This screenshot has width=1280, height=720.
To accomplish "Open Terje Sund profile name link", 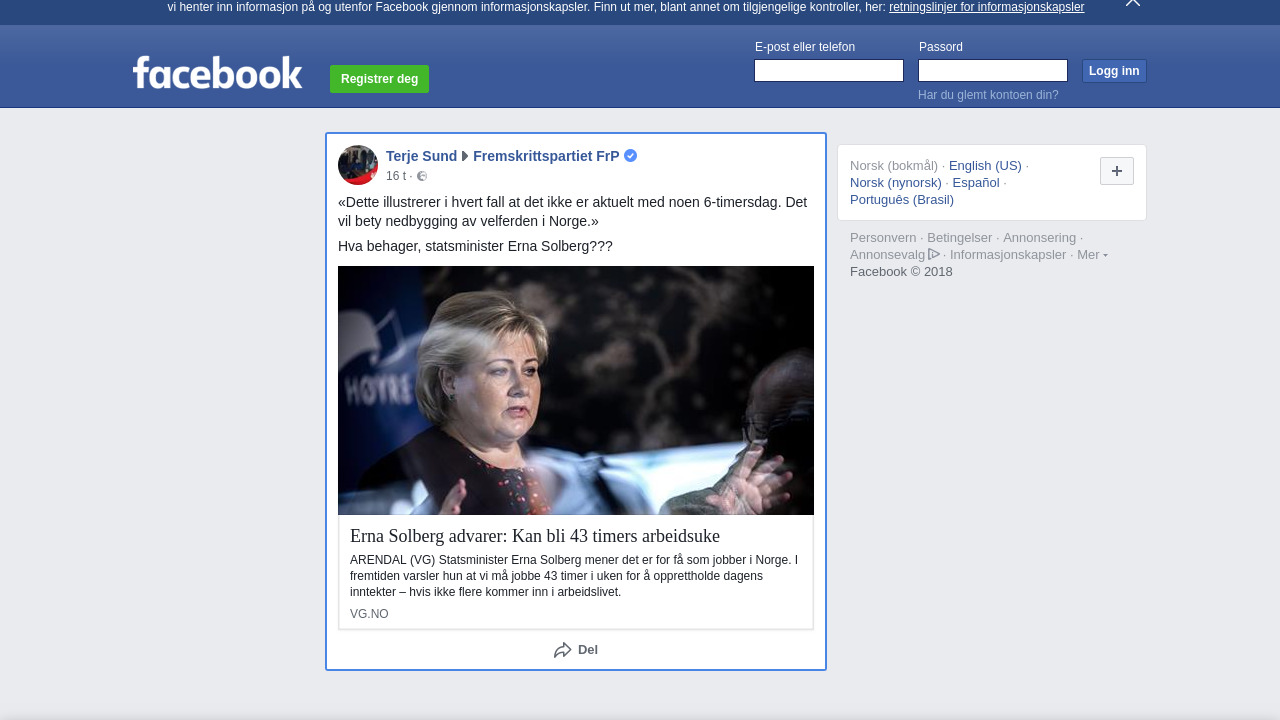I will (421, 156).
